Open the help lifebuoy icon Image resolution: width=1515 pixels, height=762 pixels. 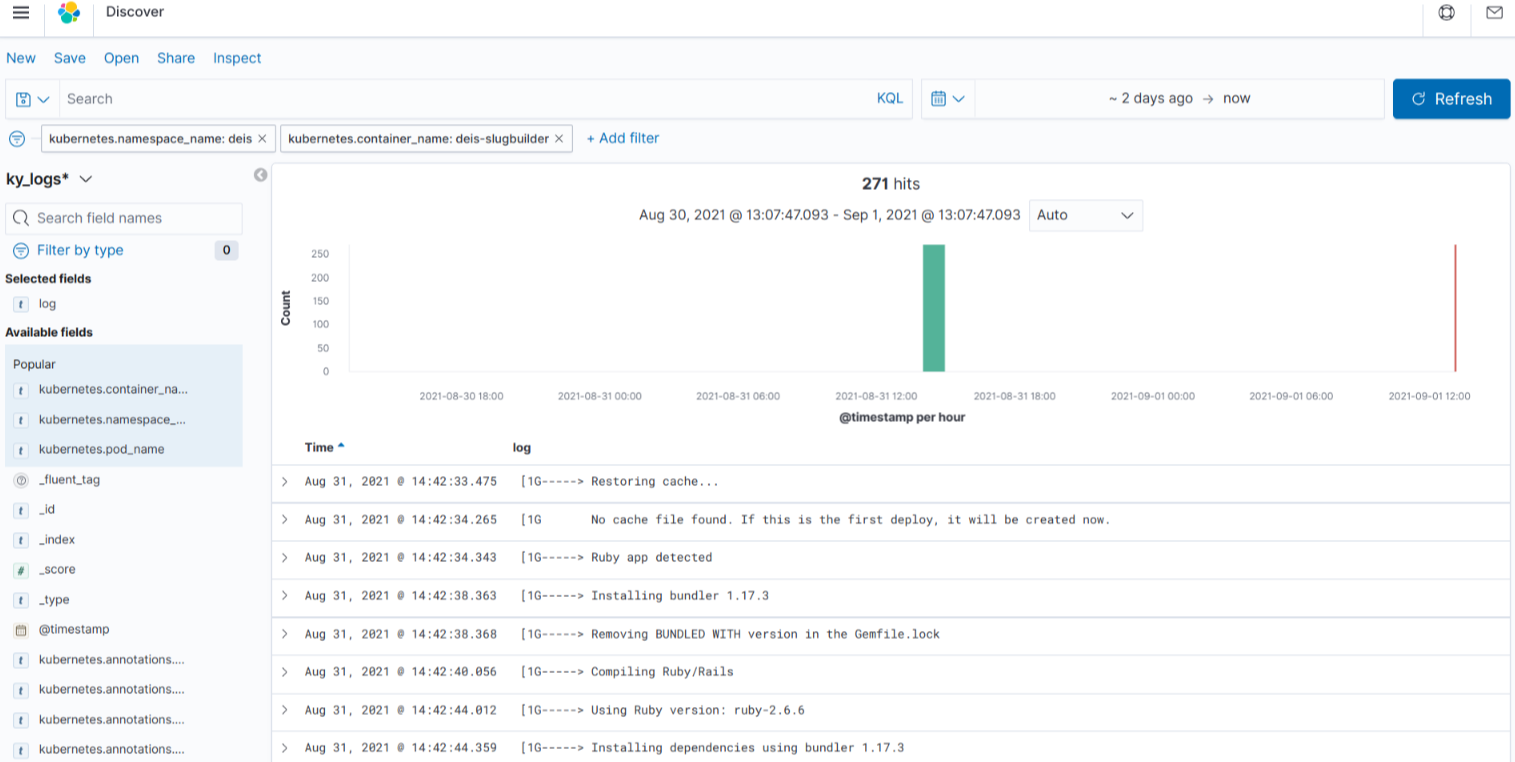(1446, 13)
